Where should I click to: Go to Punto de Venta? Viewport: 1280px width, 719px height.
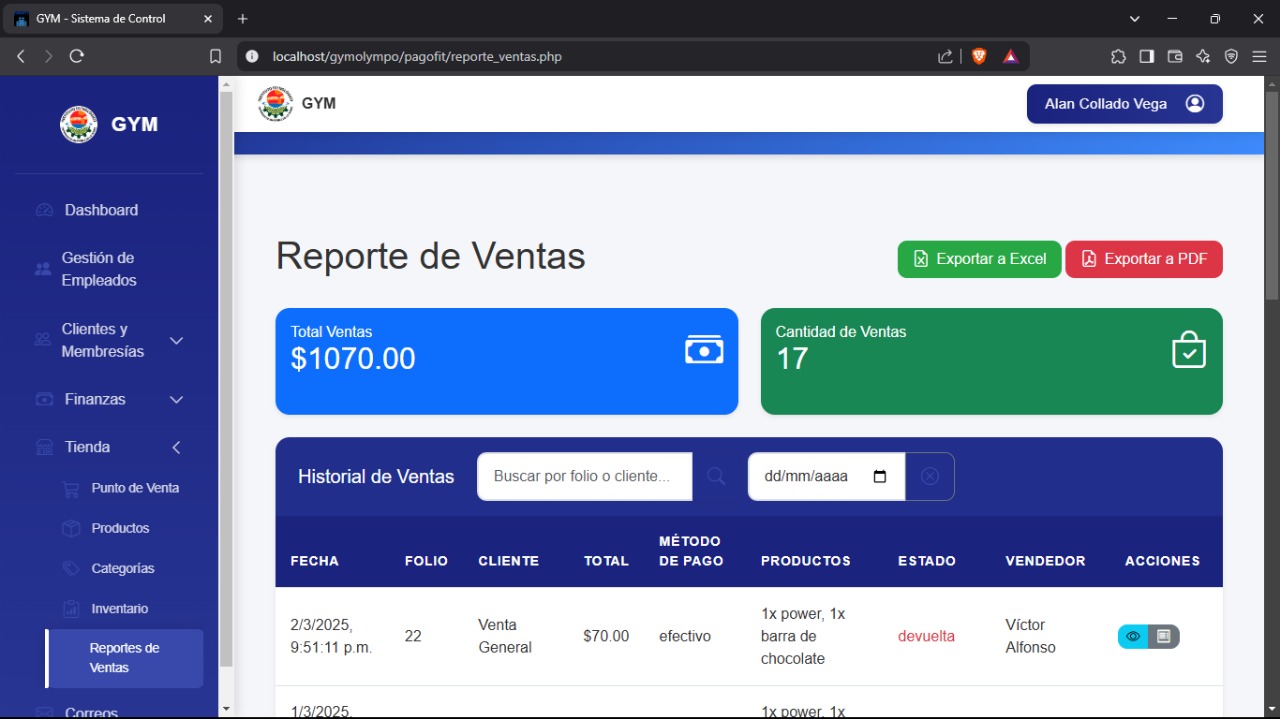coord(135,488)
